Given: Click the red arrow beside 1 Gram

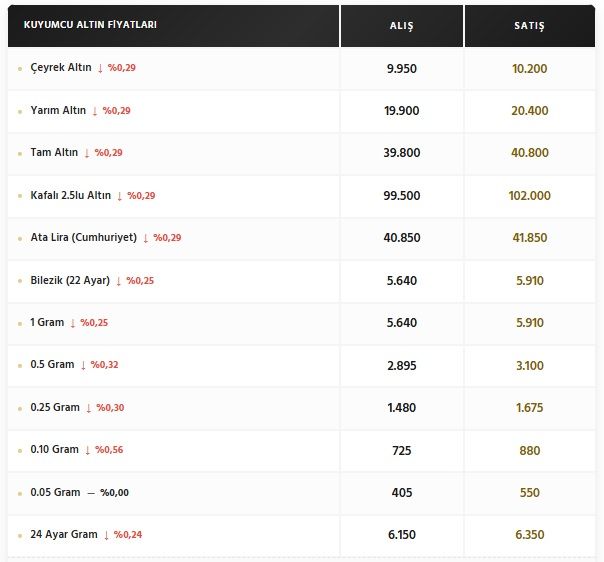Looking at the screenshot, I should (73, 323).
